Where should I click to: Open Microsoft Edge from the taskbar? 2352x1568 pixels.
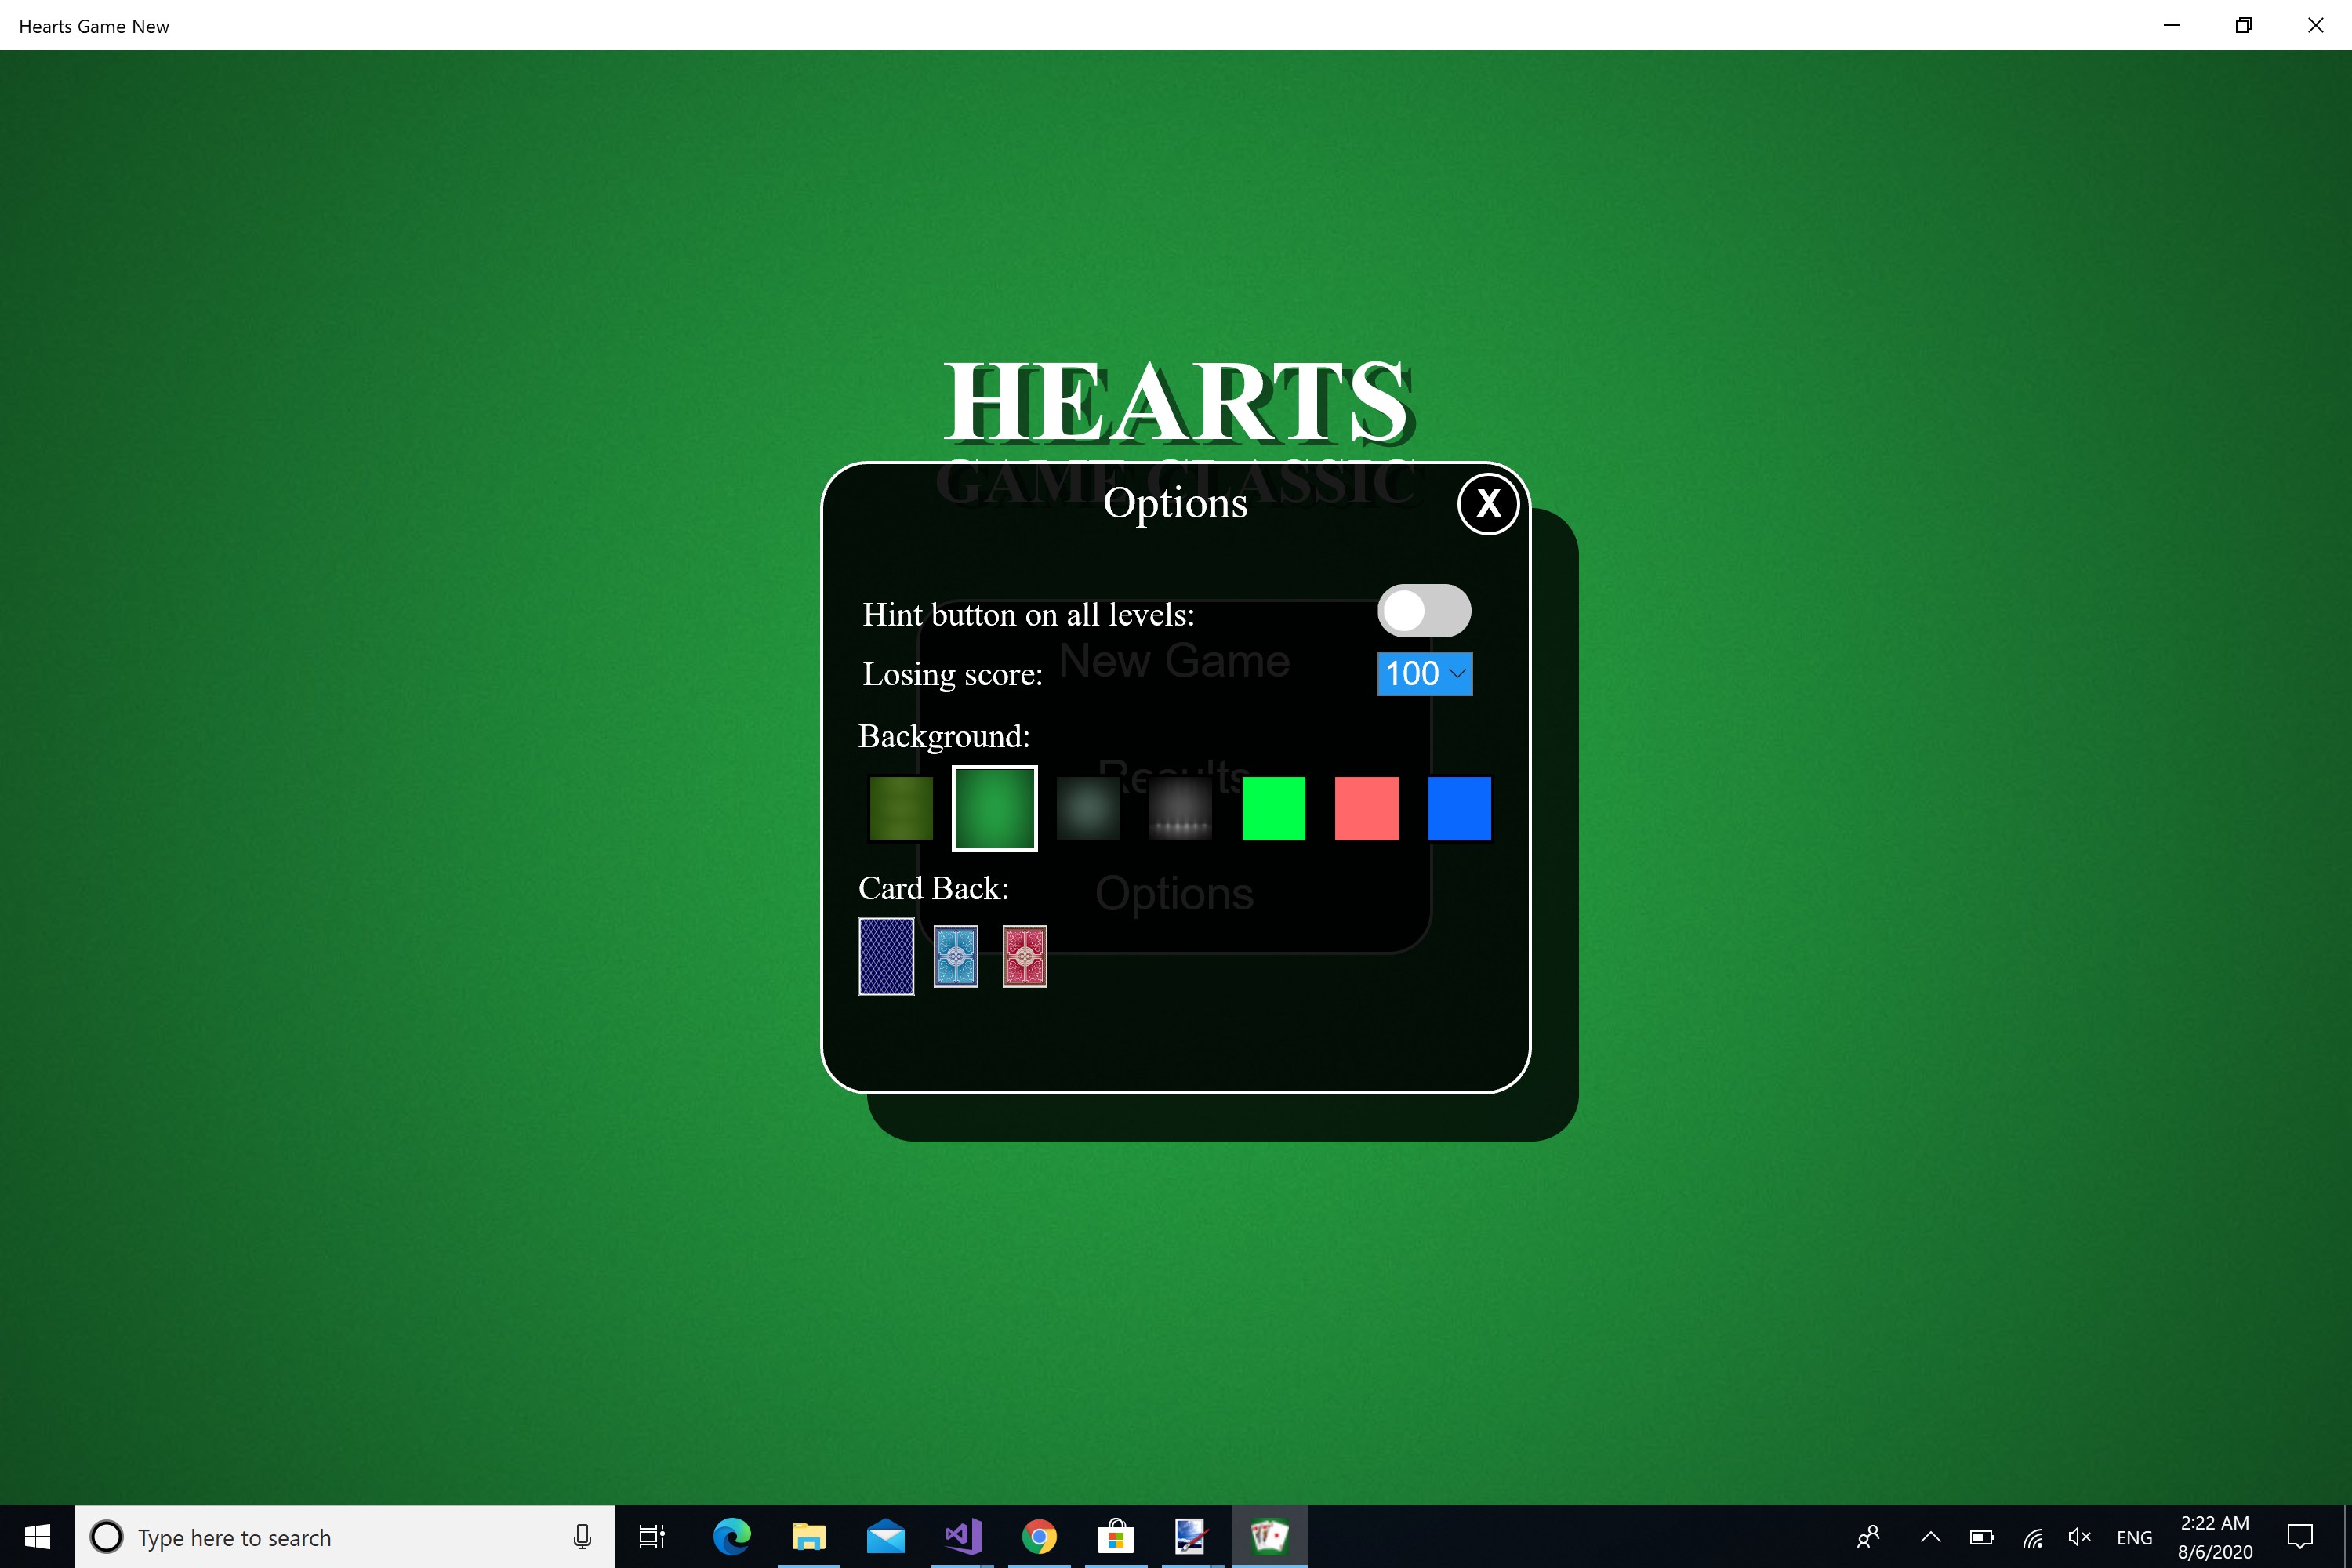732,1537
